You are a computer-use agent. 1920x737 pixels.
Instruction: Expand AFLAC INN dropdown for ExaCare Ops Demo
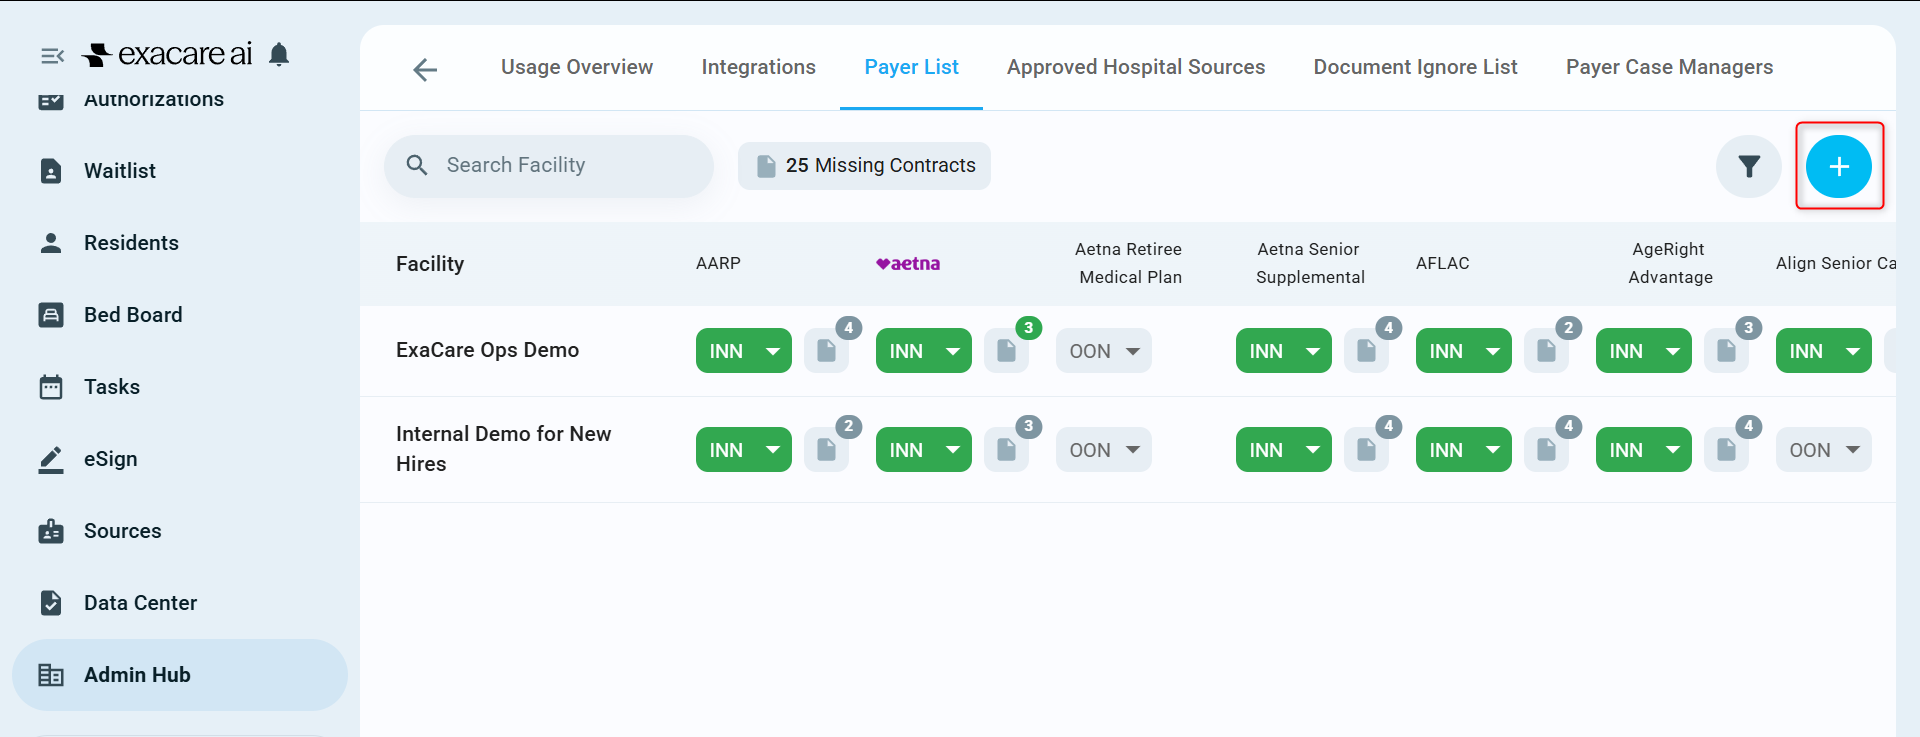(x=1464, y=351)
